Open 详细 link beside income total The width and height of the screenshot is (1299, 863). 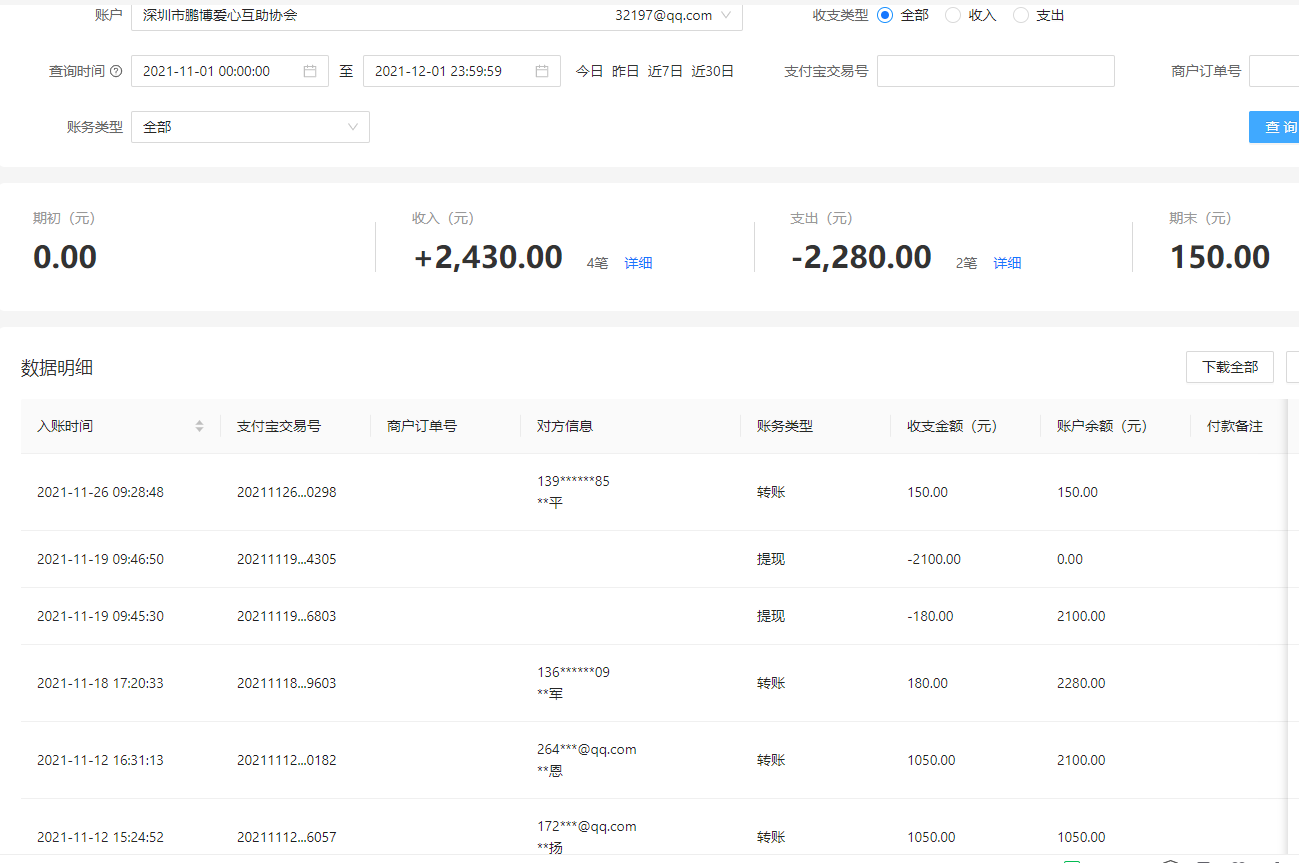coord(638,263)
